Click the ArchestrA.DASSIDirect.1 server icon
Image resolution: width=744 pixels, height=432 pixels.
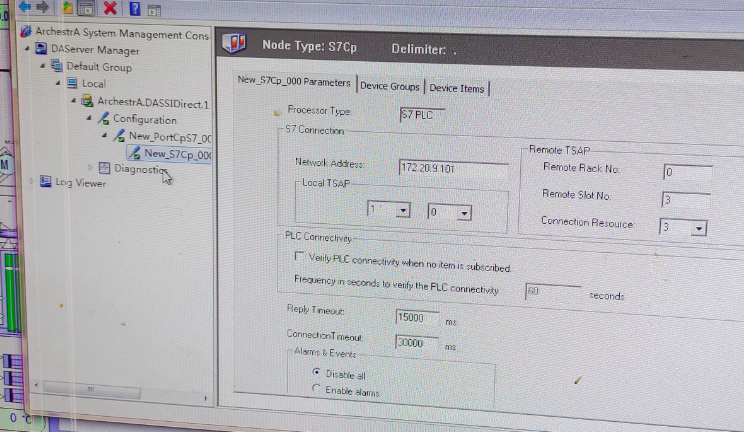(x=88, y=102)
